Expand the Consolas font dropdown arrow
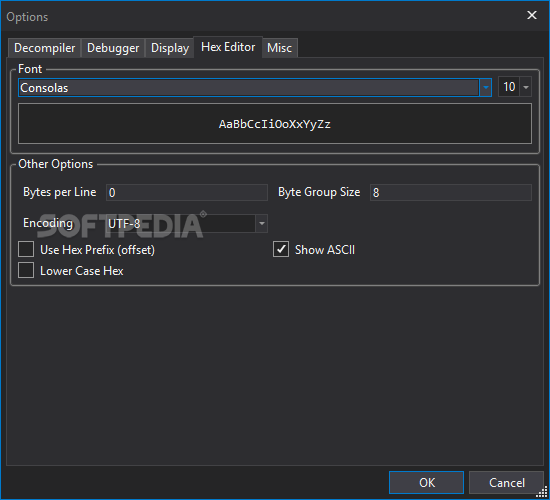Image resolution: width=550 pixels, height=500 pixels. (x=485, y=87)
